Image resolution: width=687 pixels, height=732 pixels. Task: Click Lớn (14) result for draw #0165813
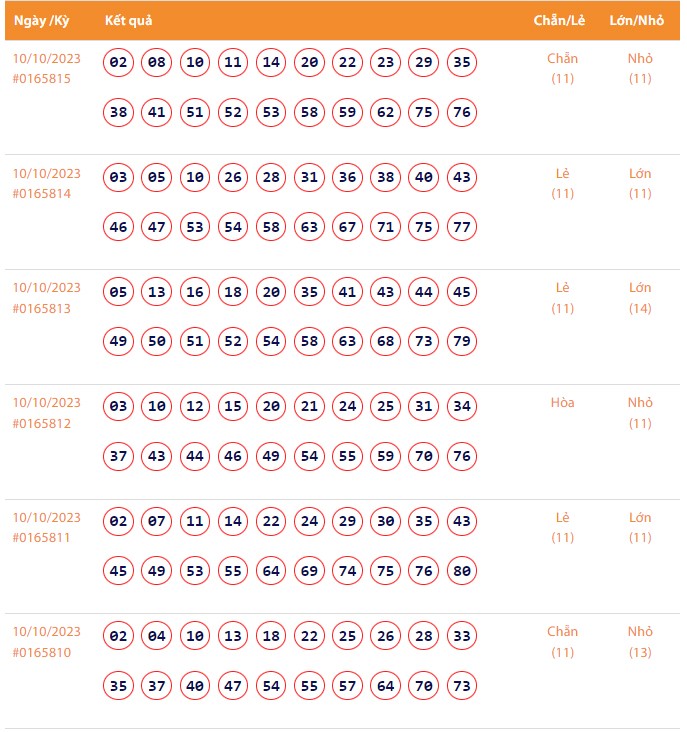click(640, 298)
